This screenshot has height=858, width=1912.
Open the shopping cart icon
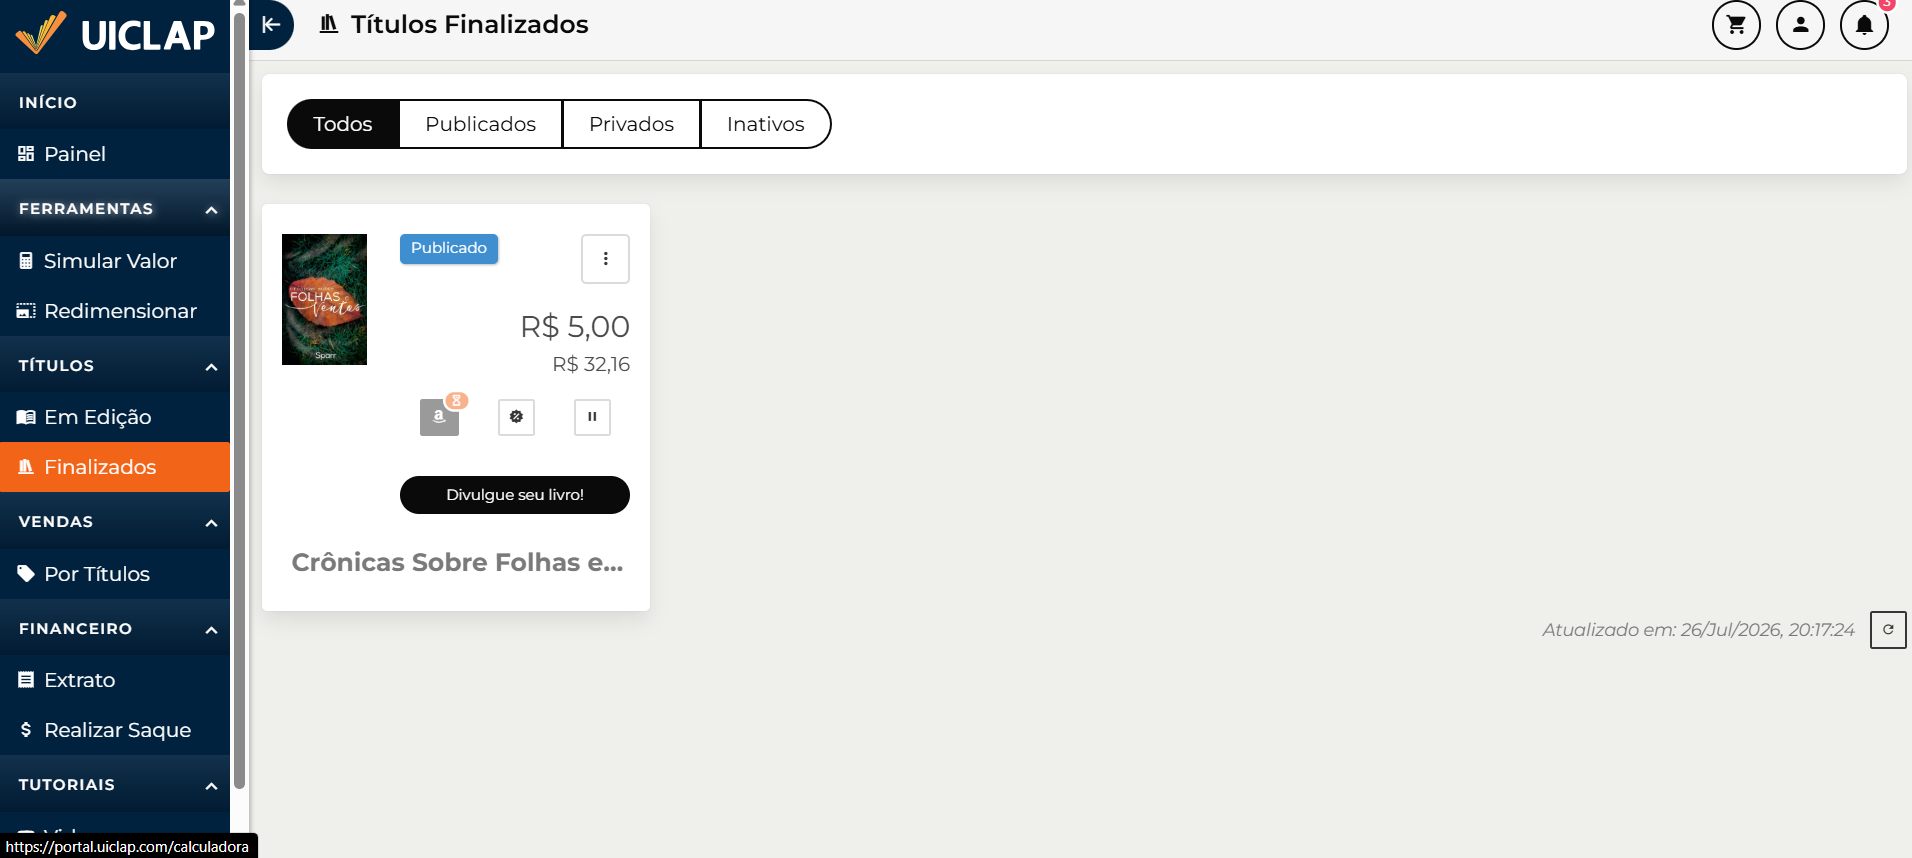[x=1736, y=25]
